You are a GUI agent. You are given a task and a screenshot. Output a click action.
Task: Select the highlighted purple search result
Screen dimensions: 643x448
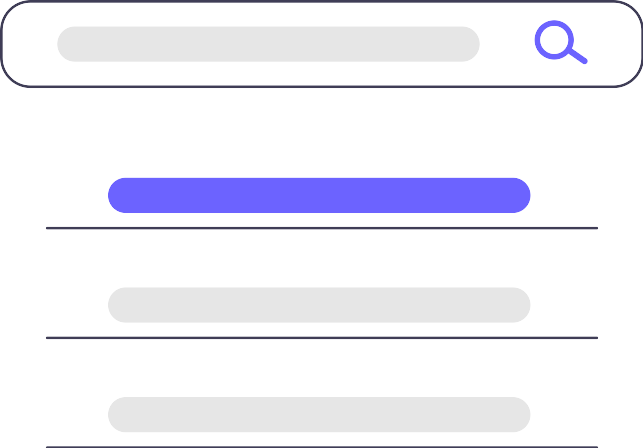(x=318, y=195)
